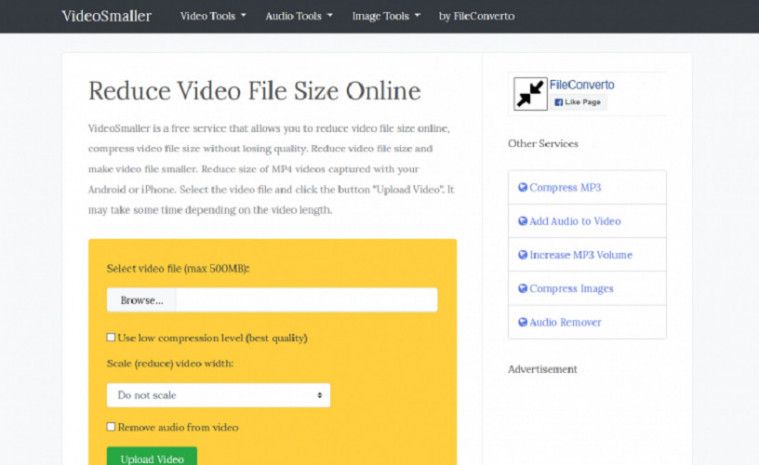Screen dimensions: 759x465
Task: Open the Add Audio to Video link
Action: coord(575,221)
